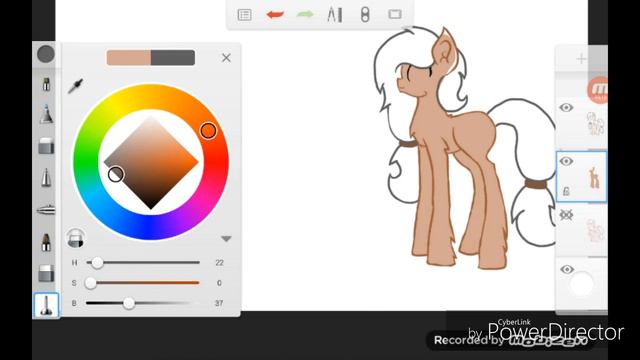Adjust the S saturation slider knob
Viewport: 640px width, 360px height.
90,283
